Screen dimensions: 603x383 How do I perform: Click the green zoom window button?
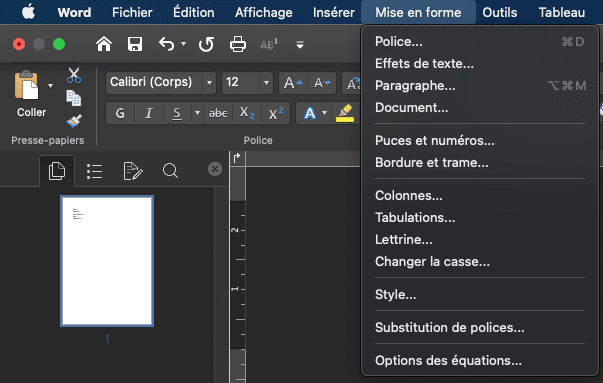pos(59,44)
